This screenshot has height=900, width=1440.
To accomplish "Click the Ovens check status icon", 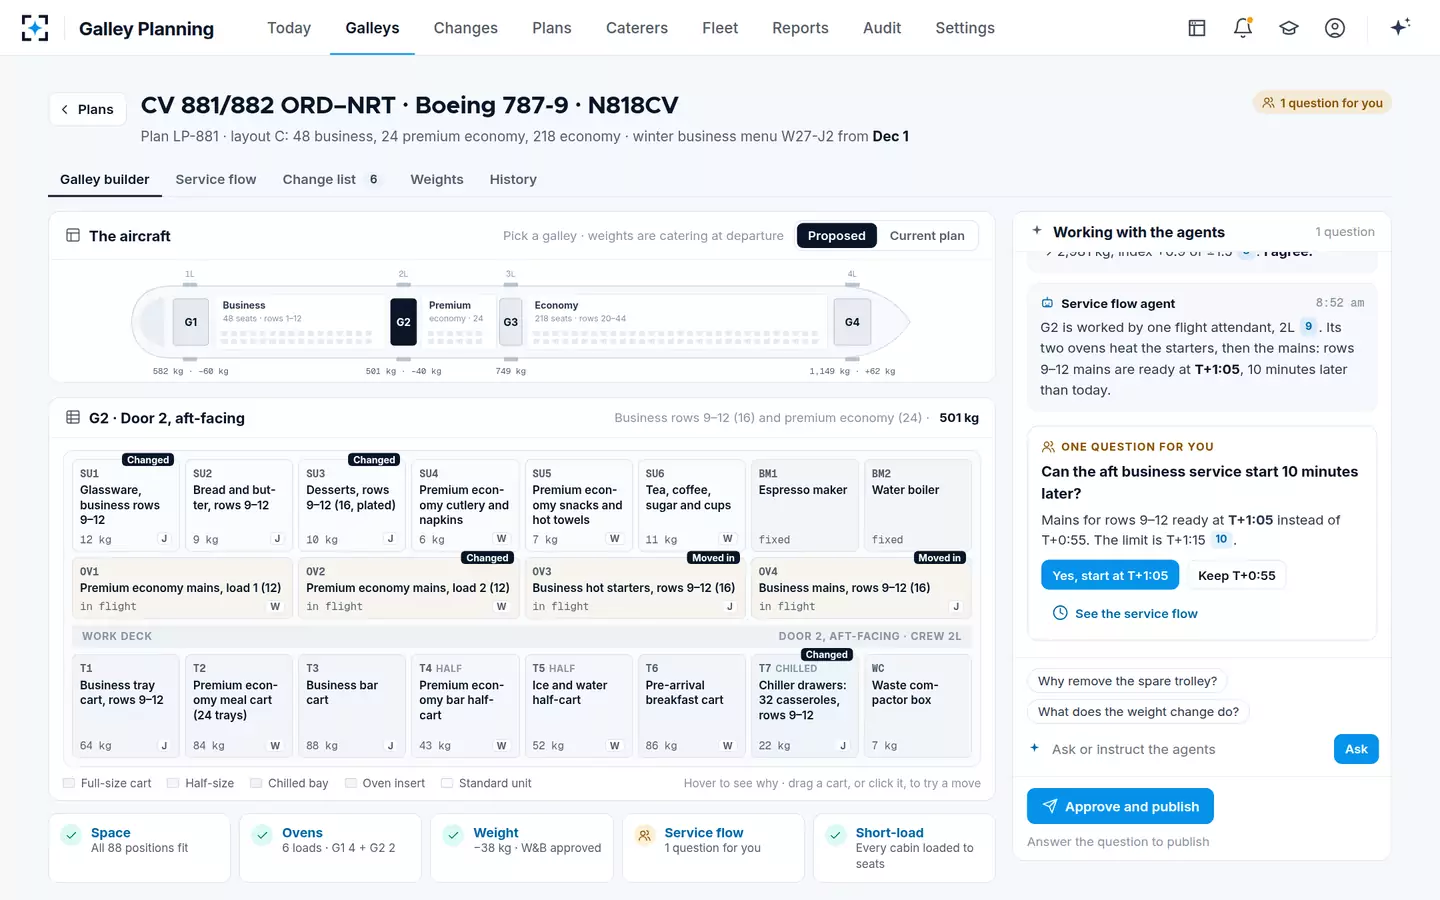I will click(262, 835).
